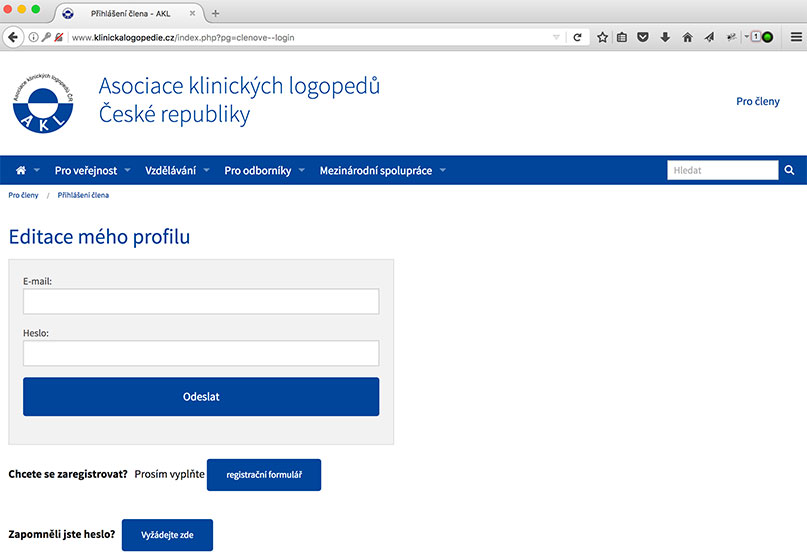
Task: Expand the Vzdělávání menu
Action: (x=176, y=171)
